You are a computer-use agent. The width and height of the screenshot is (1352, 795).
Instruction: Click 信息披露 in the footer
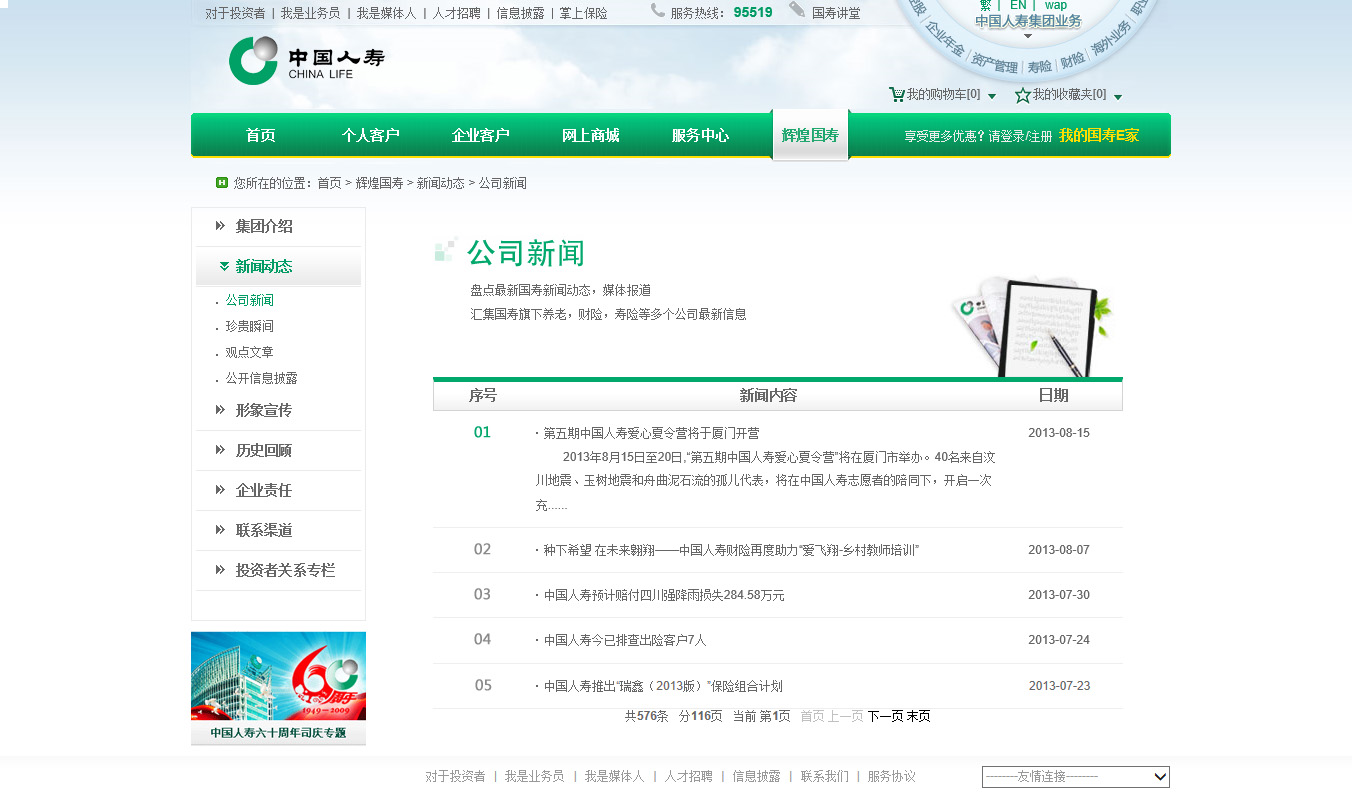point(757,777)
